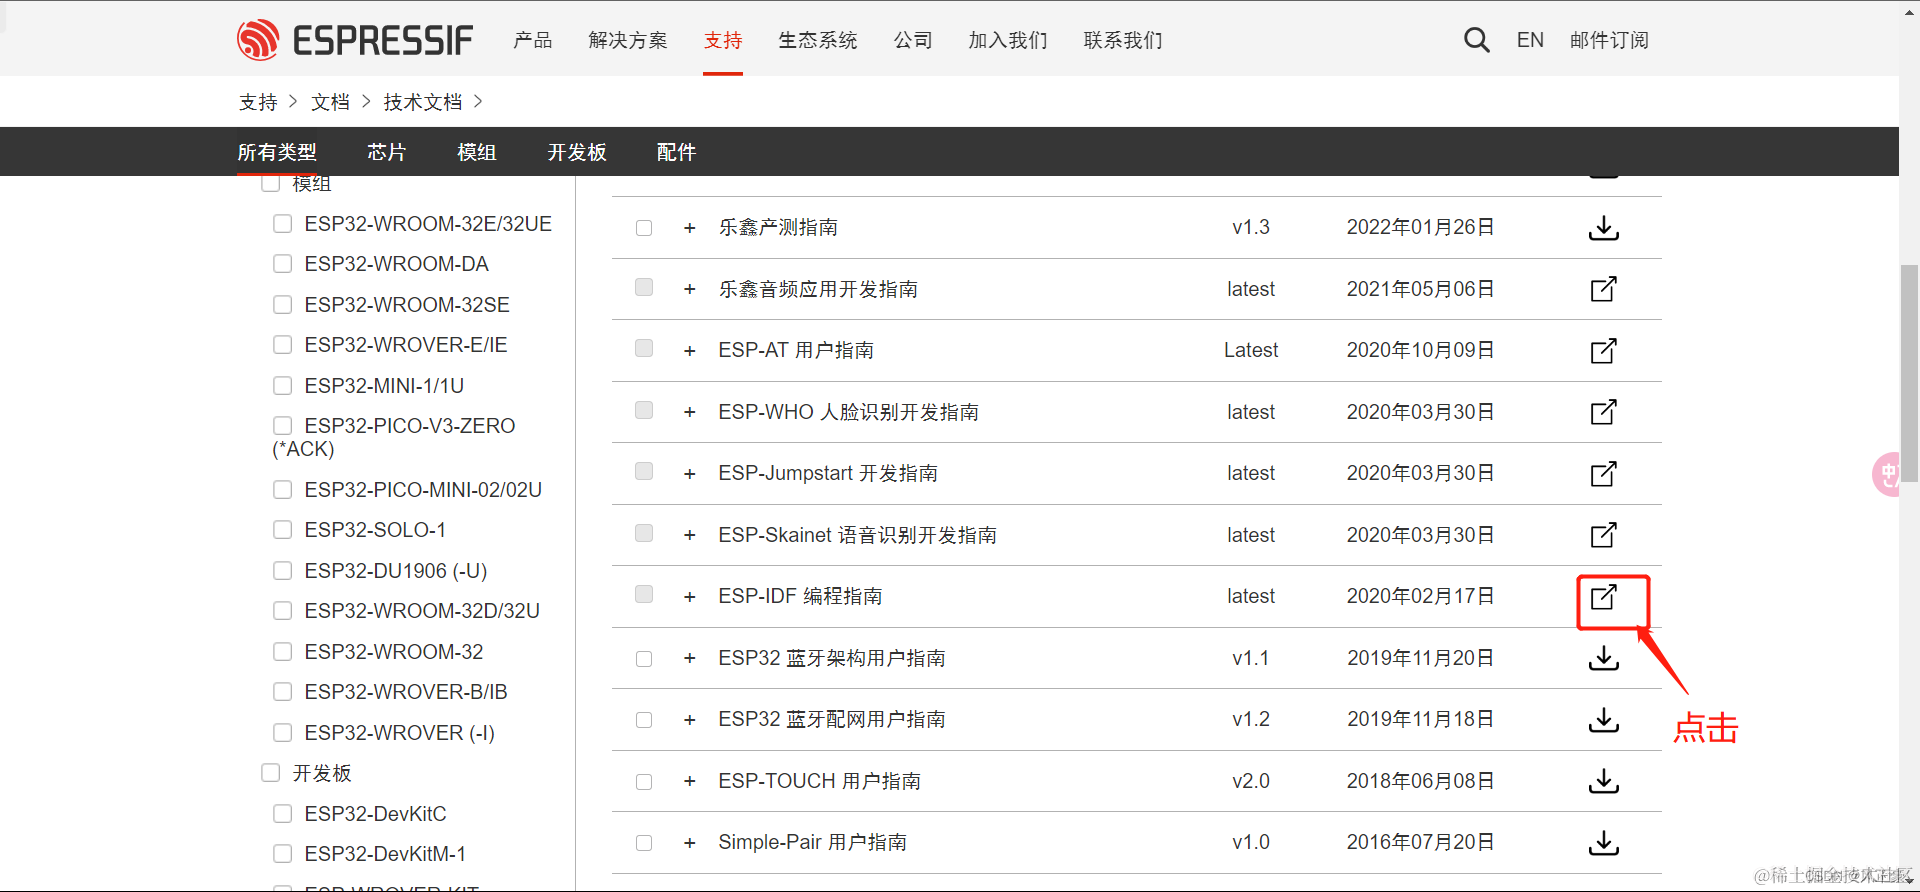Expand ESP-Jumpstart 开发指南 row plus
The height and width of the screenshot is (892, 1920).
click(x=689, y=474)
